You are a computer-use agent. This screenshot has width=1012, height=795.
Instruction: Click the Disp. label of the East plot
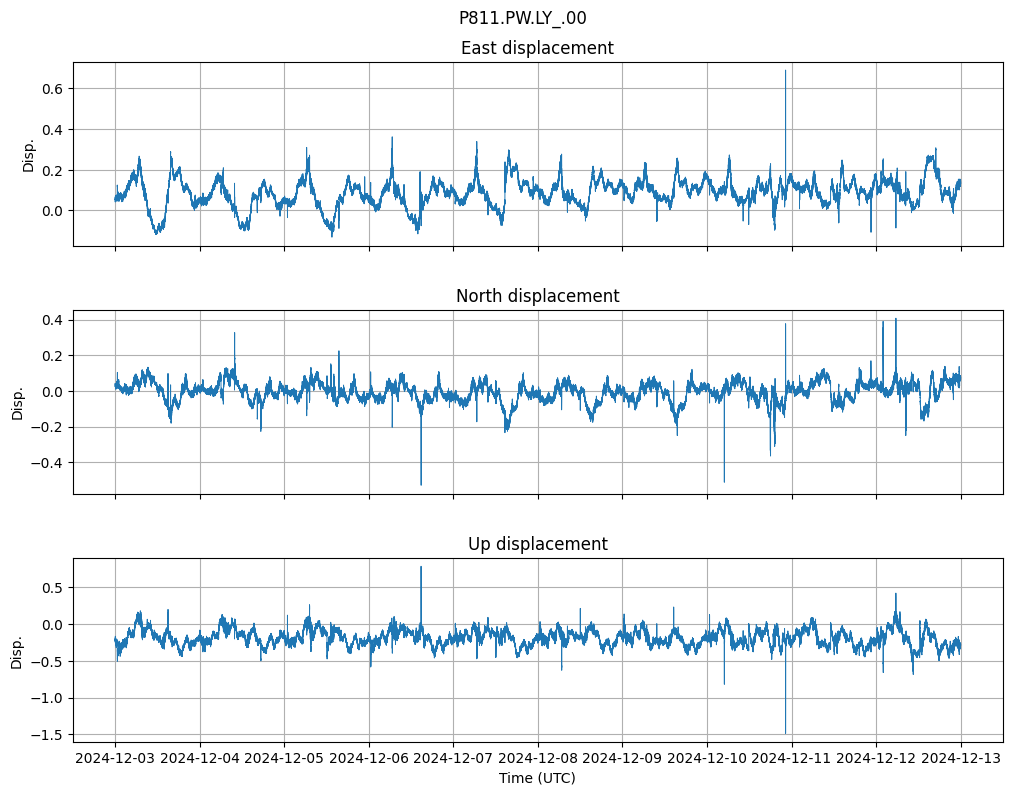click(x=28, y=154)
